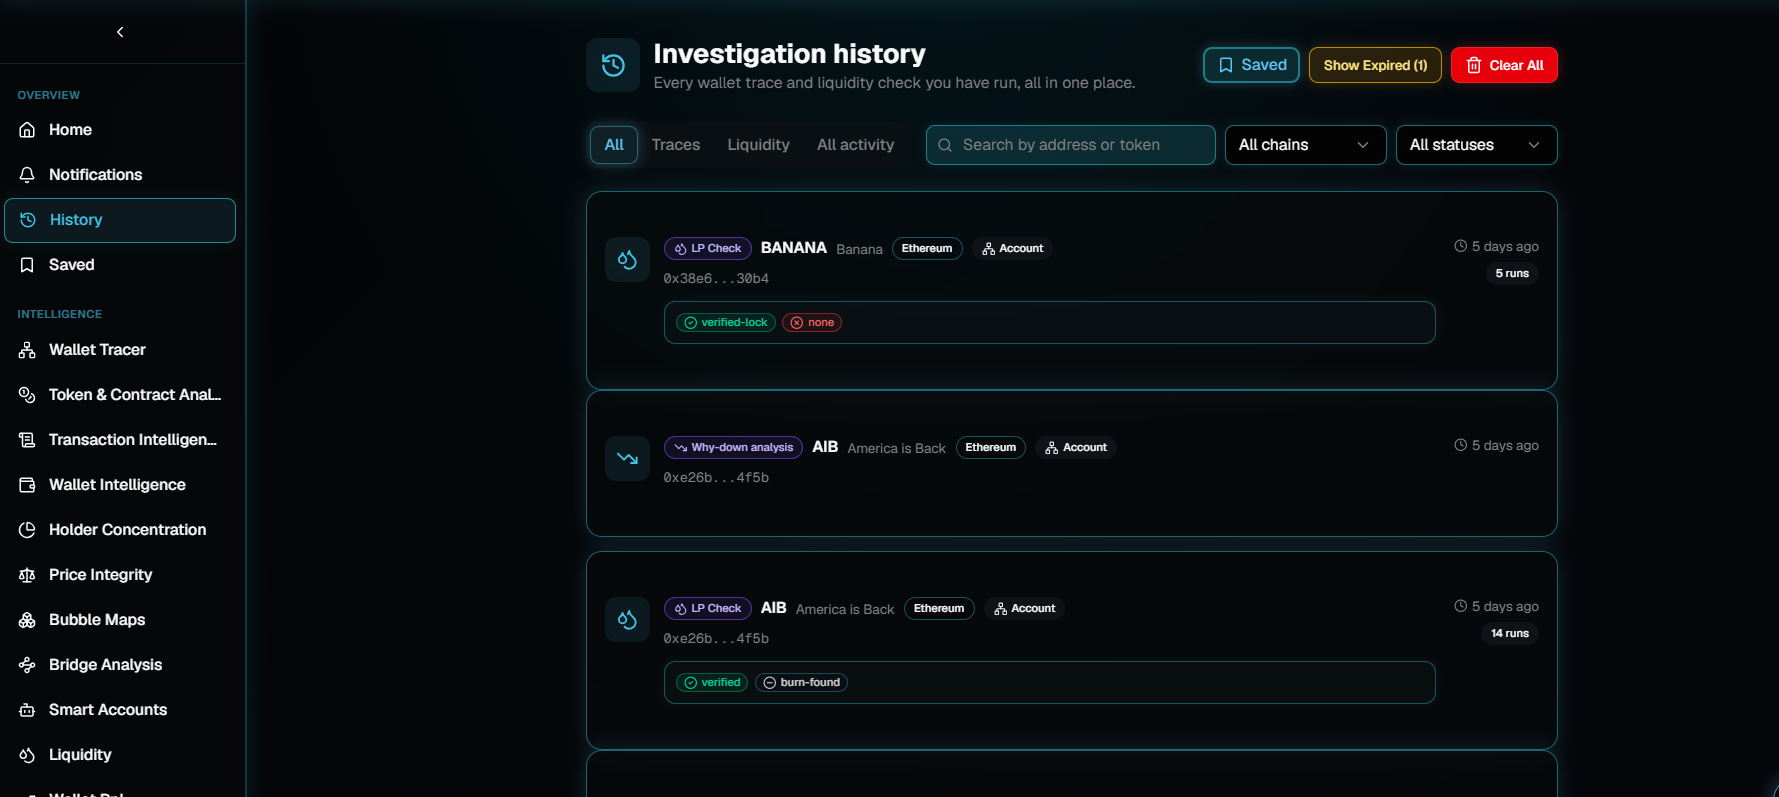This screenshot has width=1779, height=797.
Task: Click the Ethereum chip on AIB LP Check row
Action: [x=939, y=608]
